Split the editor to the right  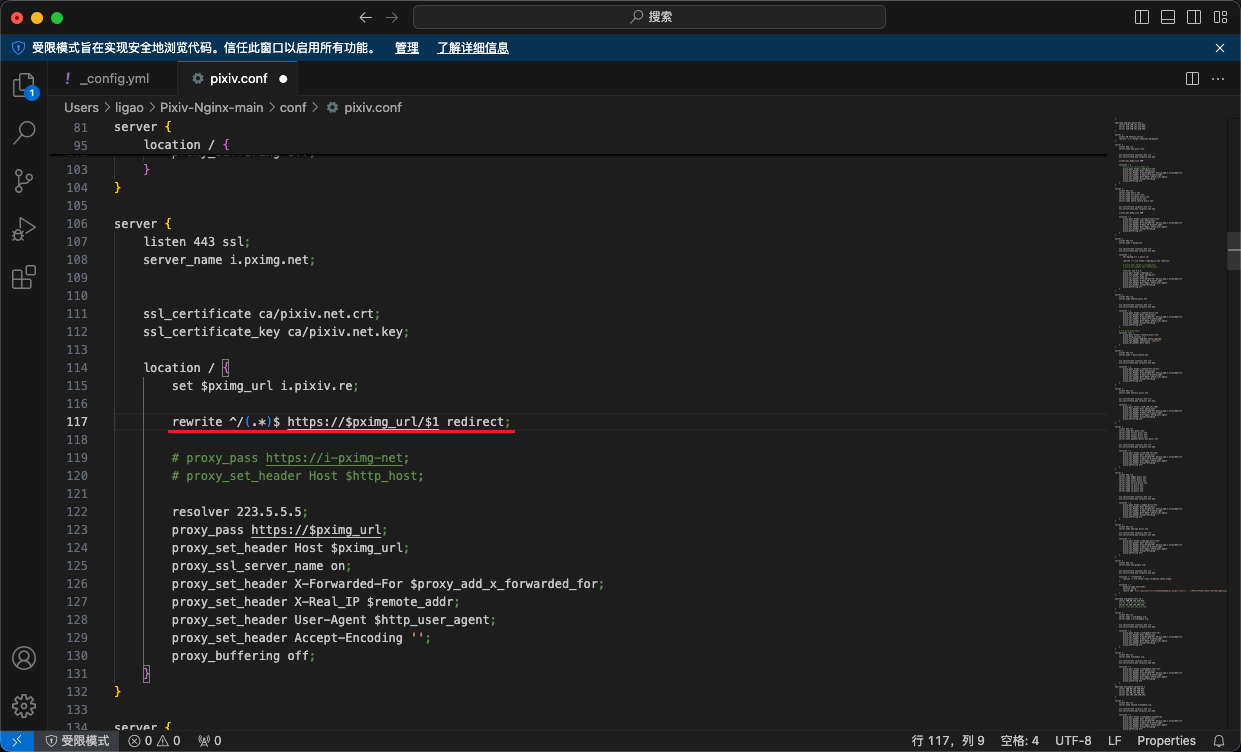tap(1192, 78)
